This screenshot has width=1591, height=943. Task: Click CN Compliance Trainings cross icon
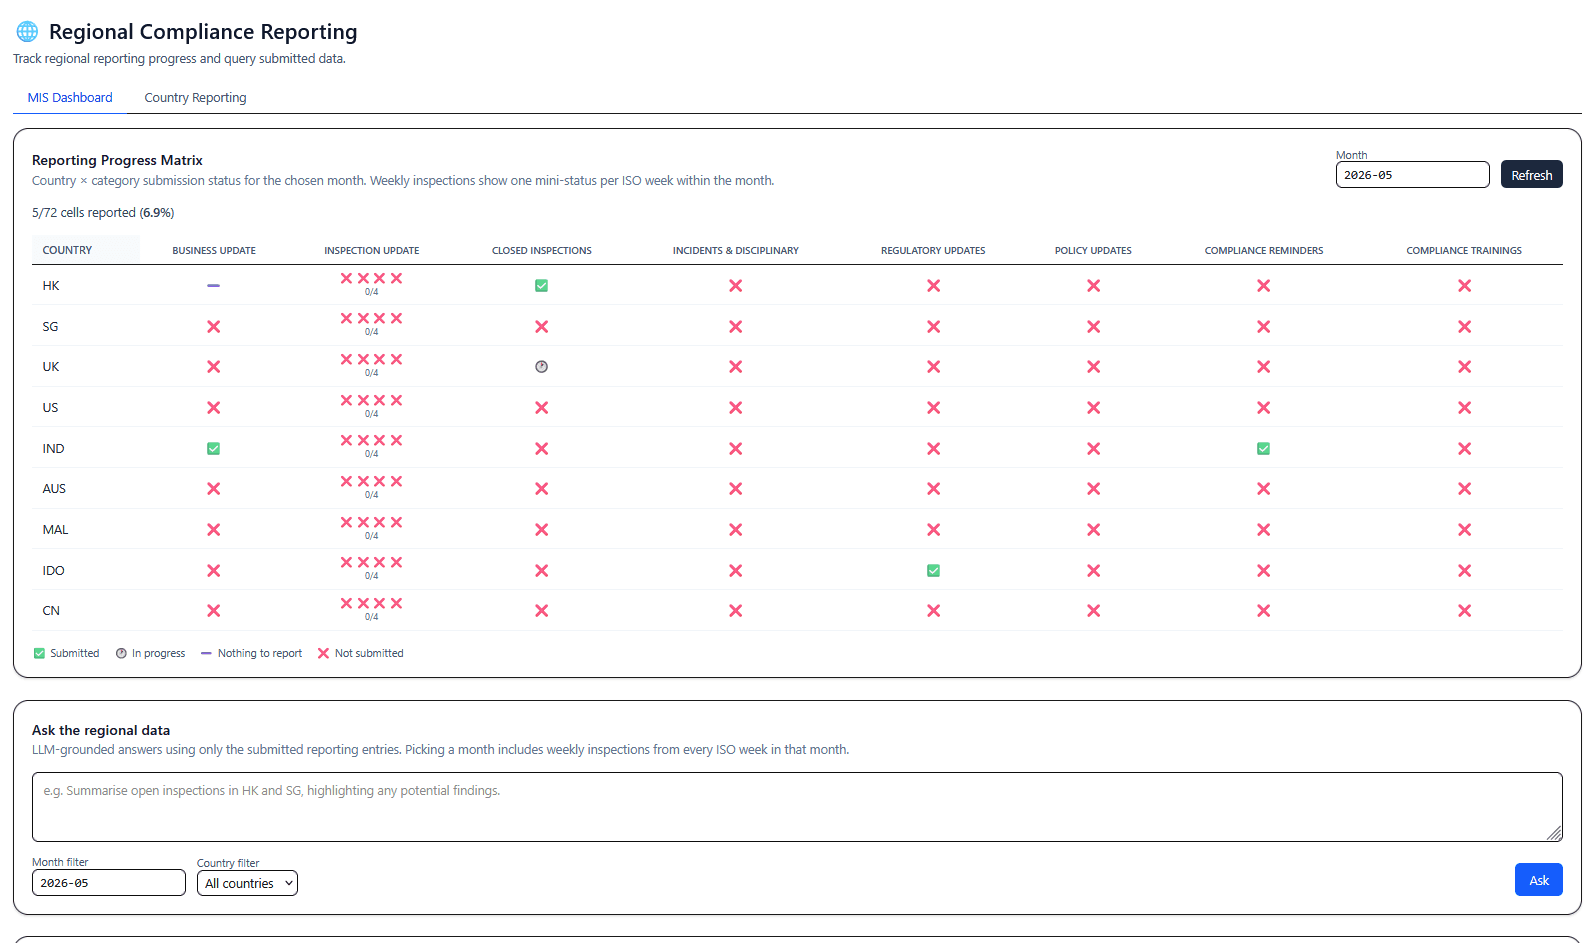pyautogui.click(x=1464, y=611)
